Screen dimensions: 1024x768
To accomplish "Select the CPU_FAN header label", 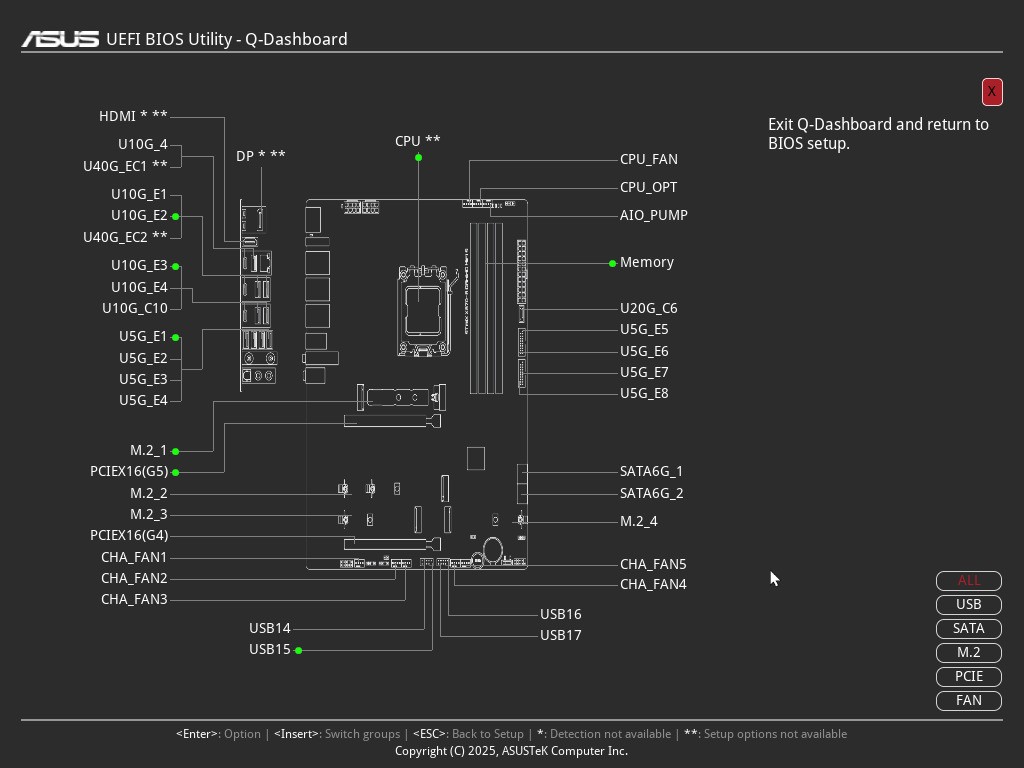I will click(x=648, y=159).
